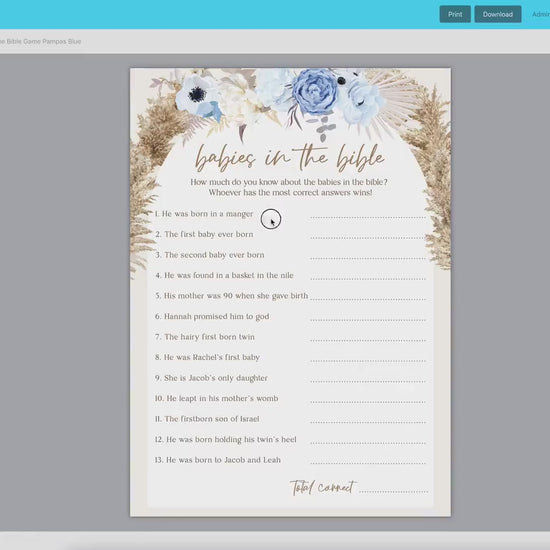The width and height of the screenshot is (550, 550).
Task: Click "He was born holding his twin's heel"
Action: [x=226, y=440]
